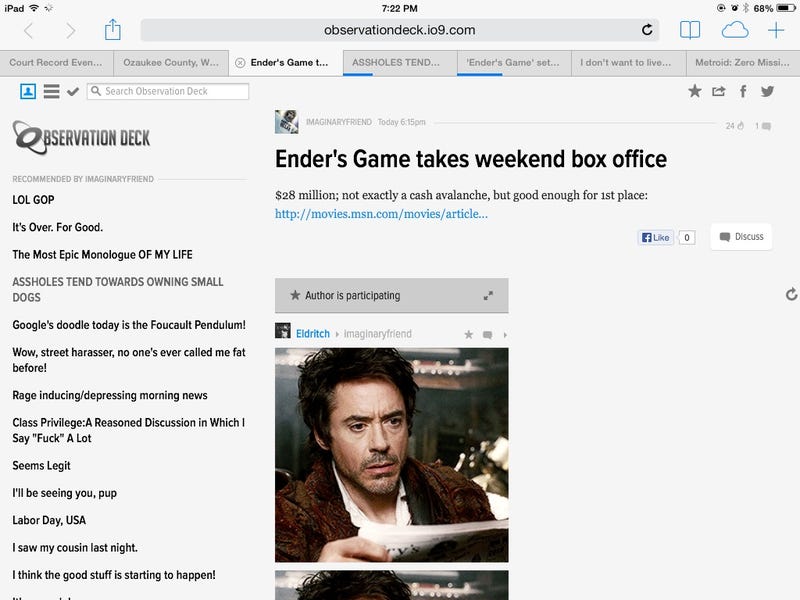The width and height of the screenshot is (800, 600).
Task: Switch to 'Ender's Game' set... tab
Action: click(x=513, y=63)
